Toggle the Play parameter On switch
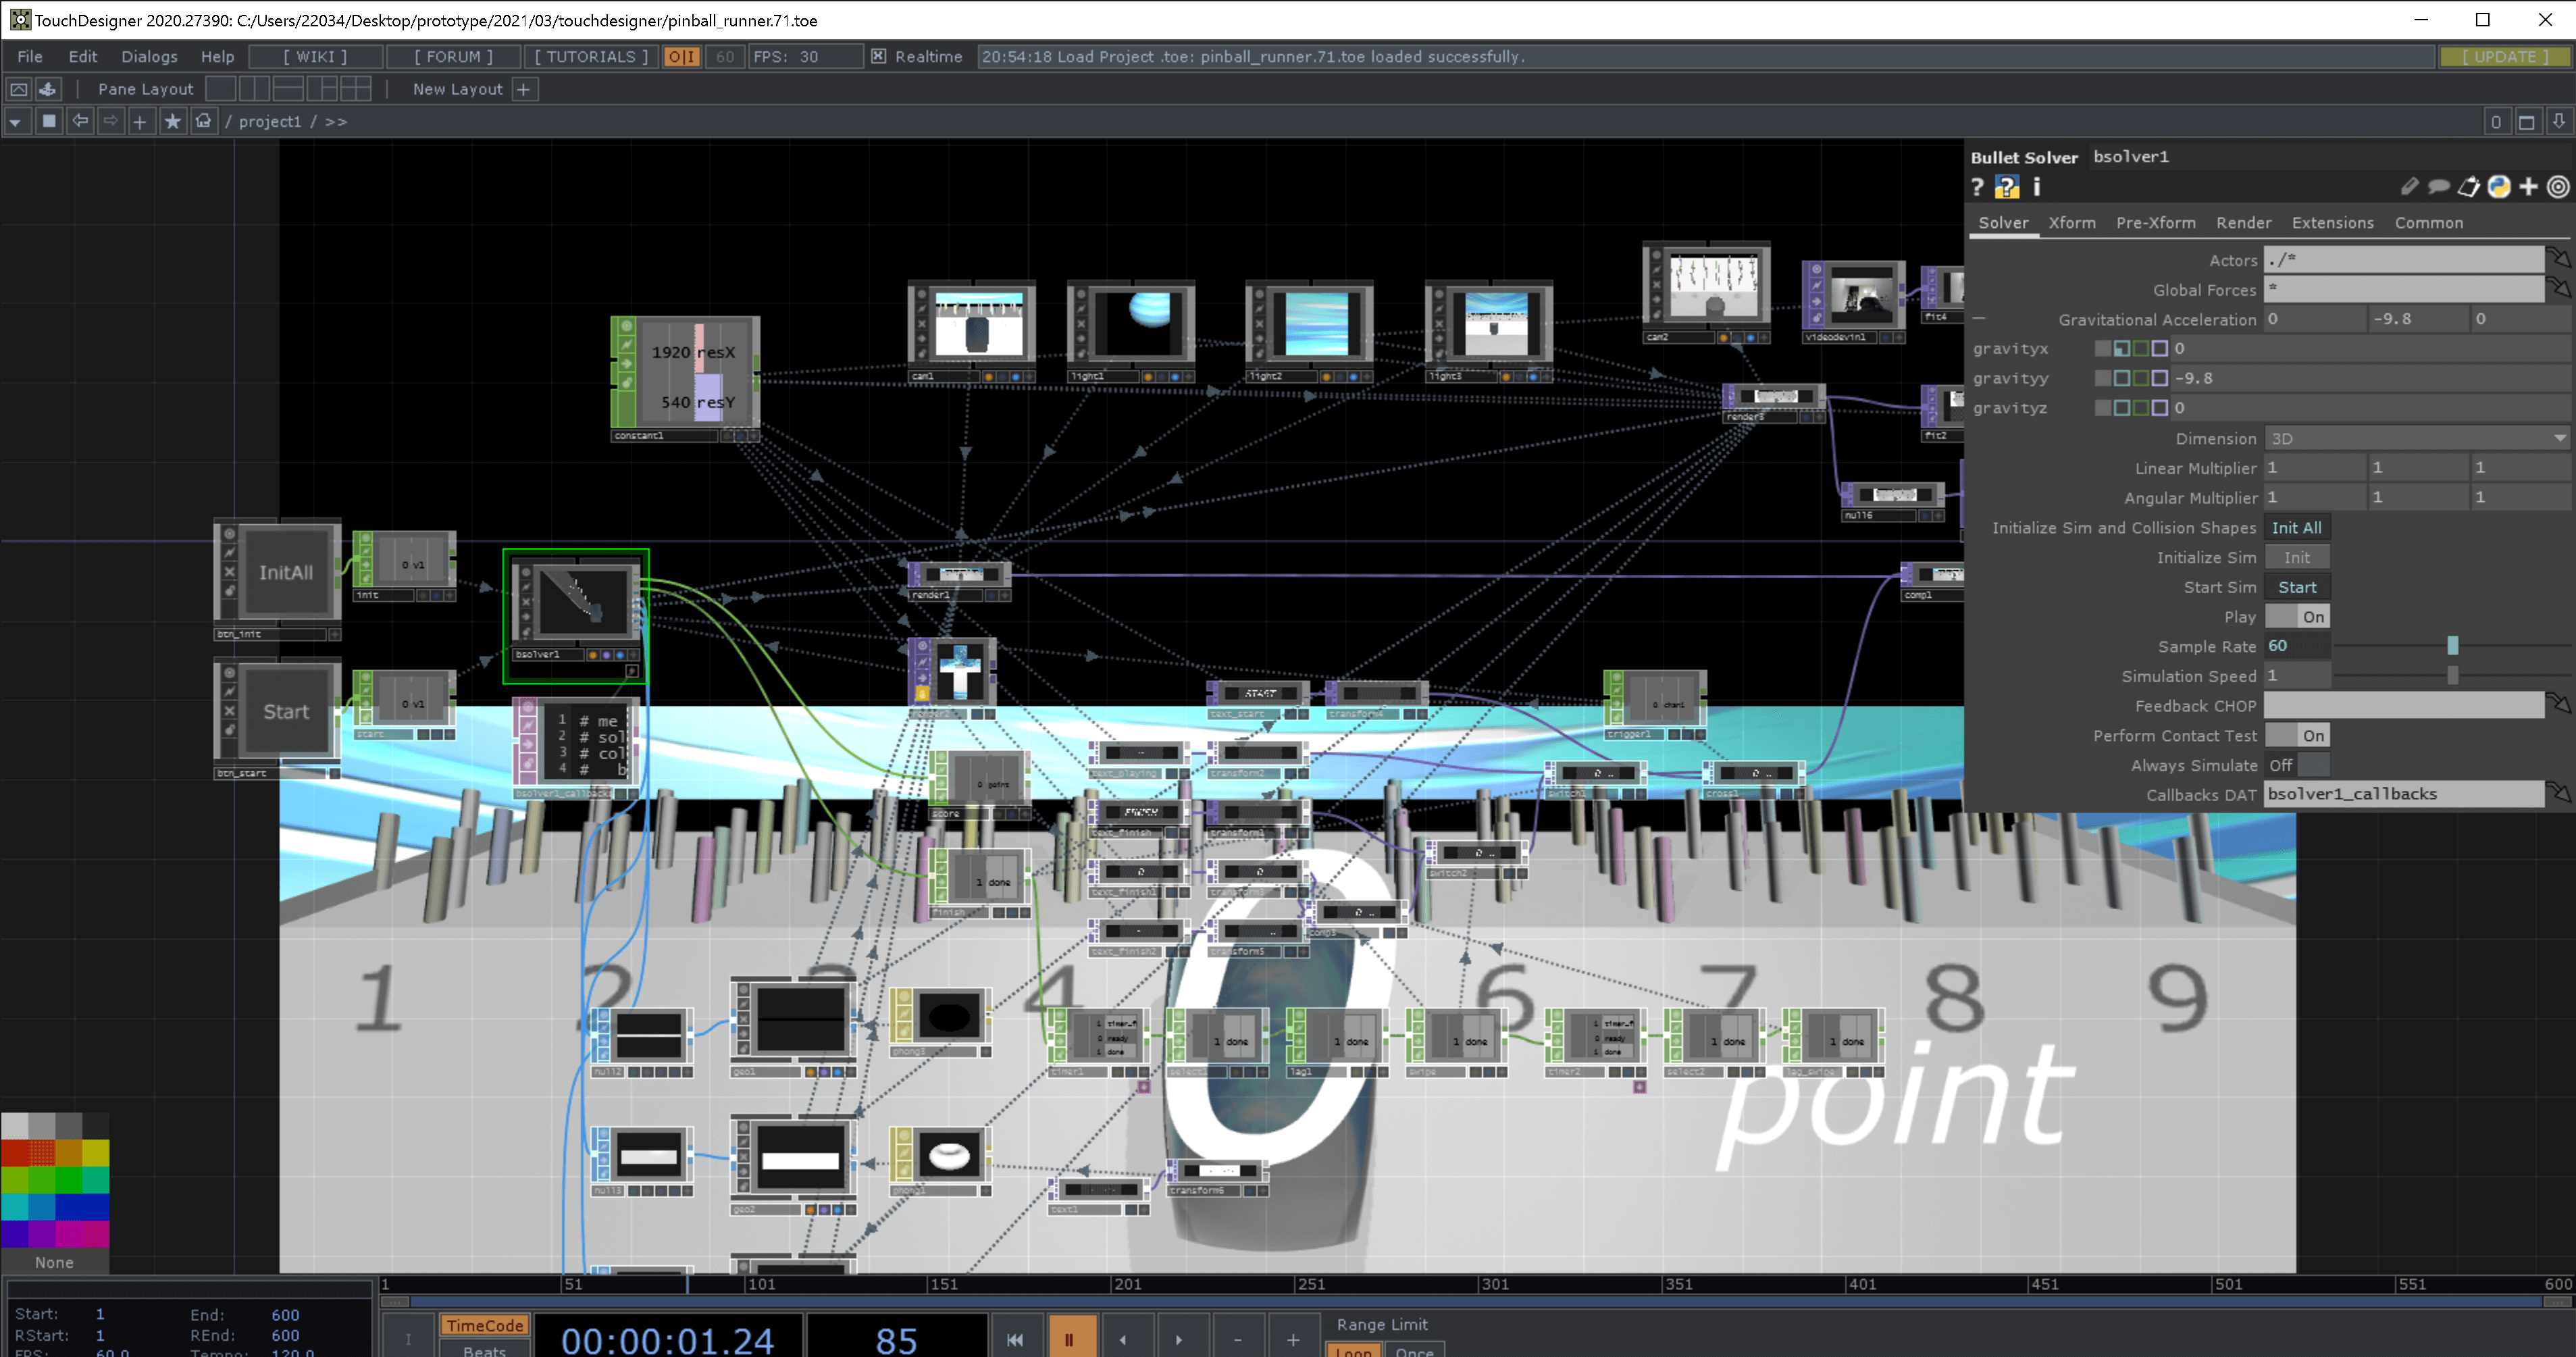This screenshot has height=1357, width=2576. [2297, 617]
